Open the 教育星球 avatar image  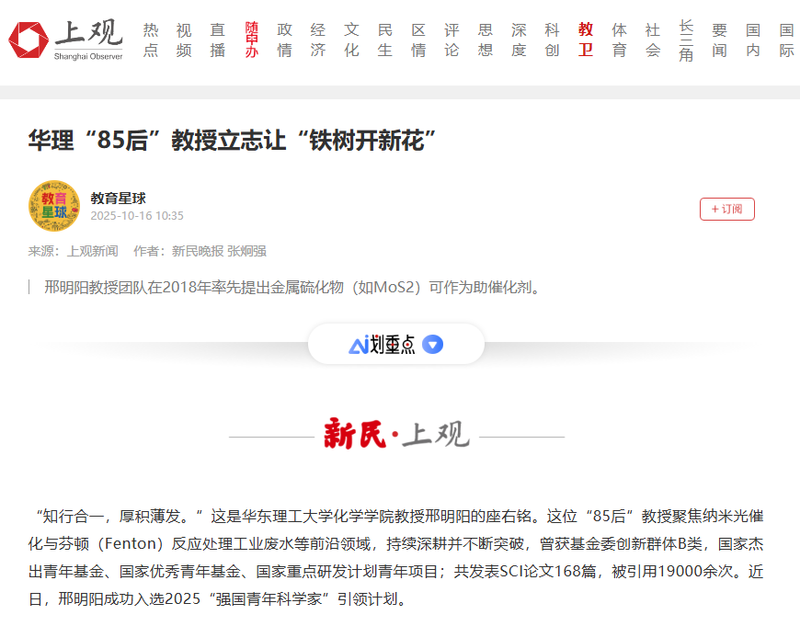point(54,206)
